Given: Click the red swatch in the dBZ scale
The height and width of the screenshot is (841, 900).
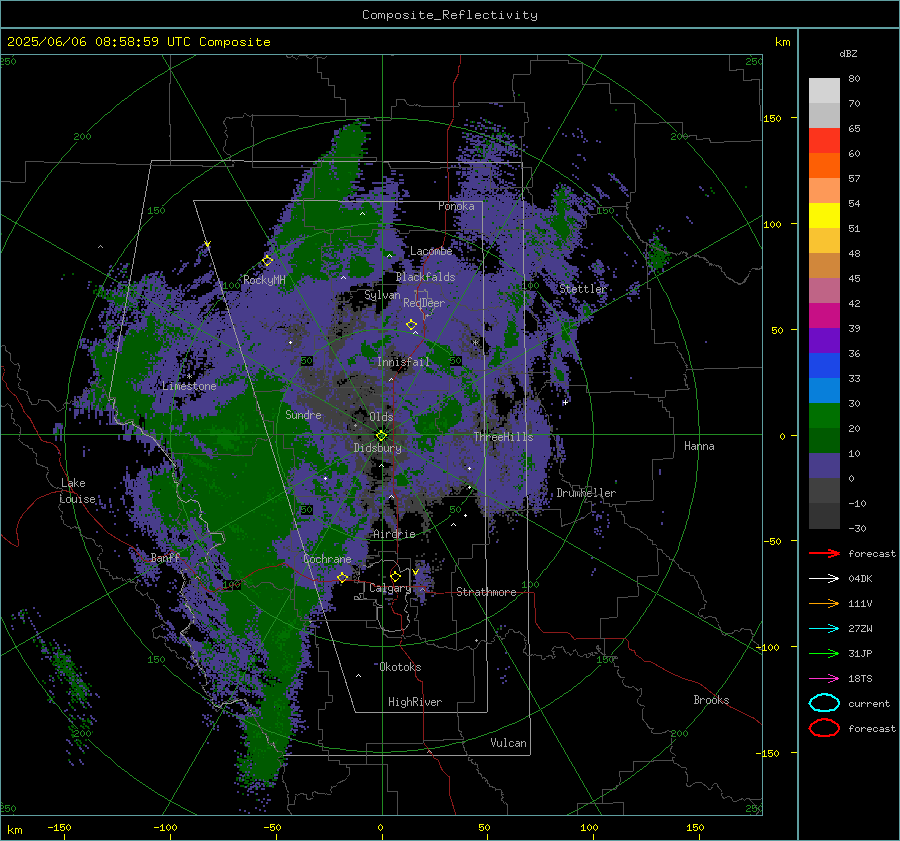Looking at the screenshot, I should [x=824, y=141].
